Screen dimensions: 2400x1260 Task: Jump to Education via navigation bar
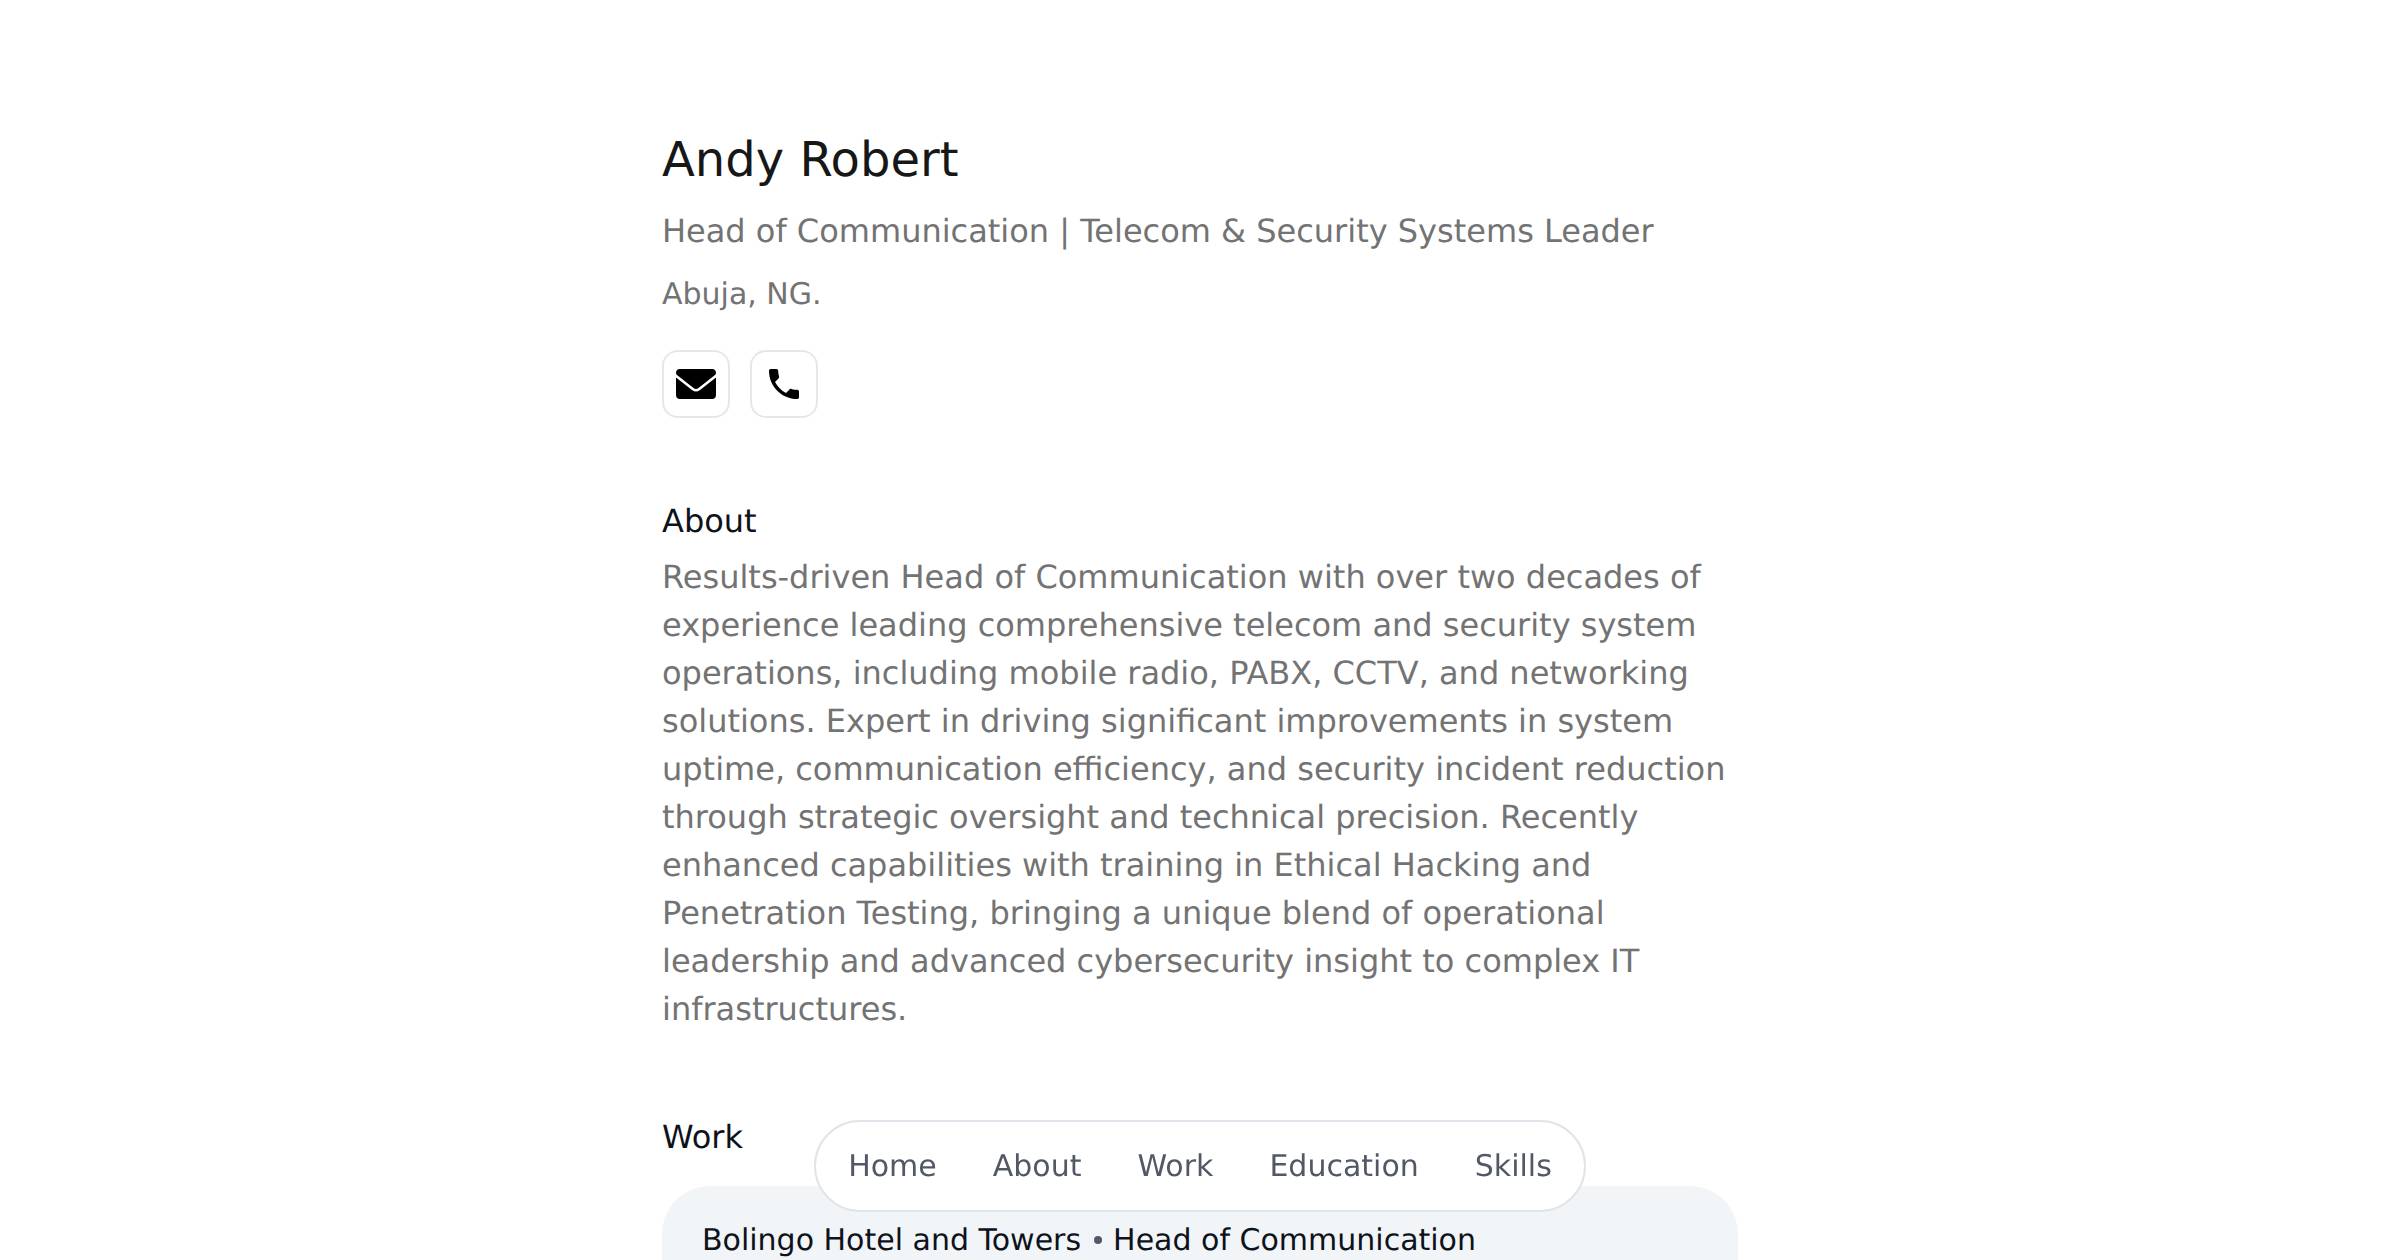[1344, 1166]
